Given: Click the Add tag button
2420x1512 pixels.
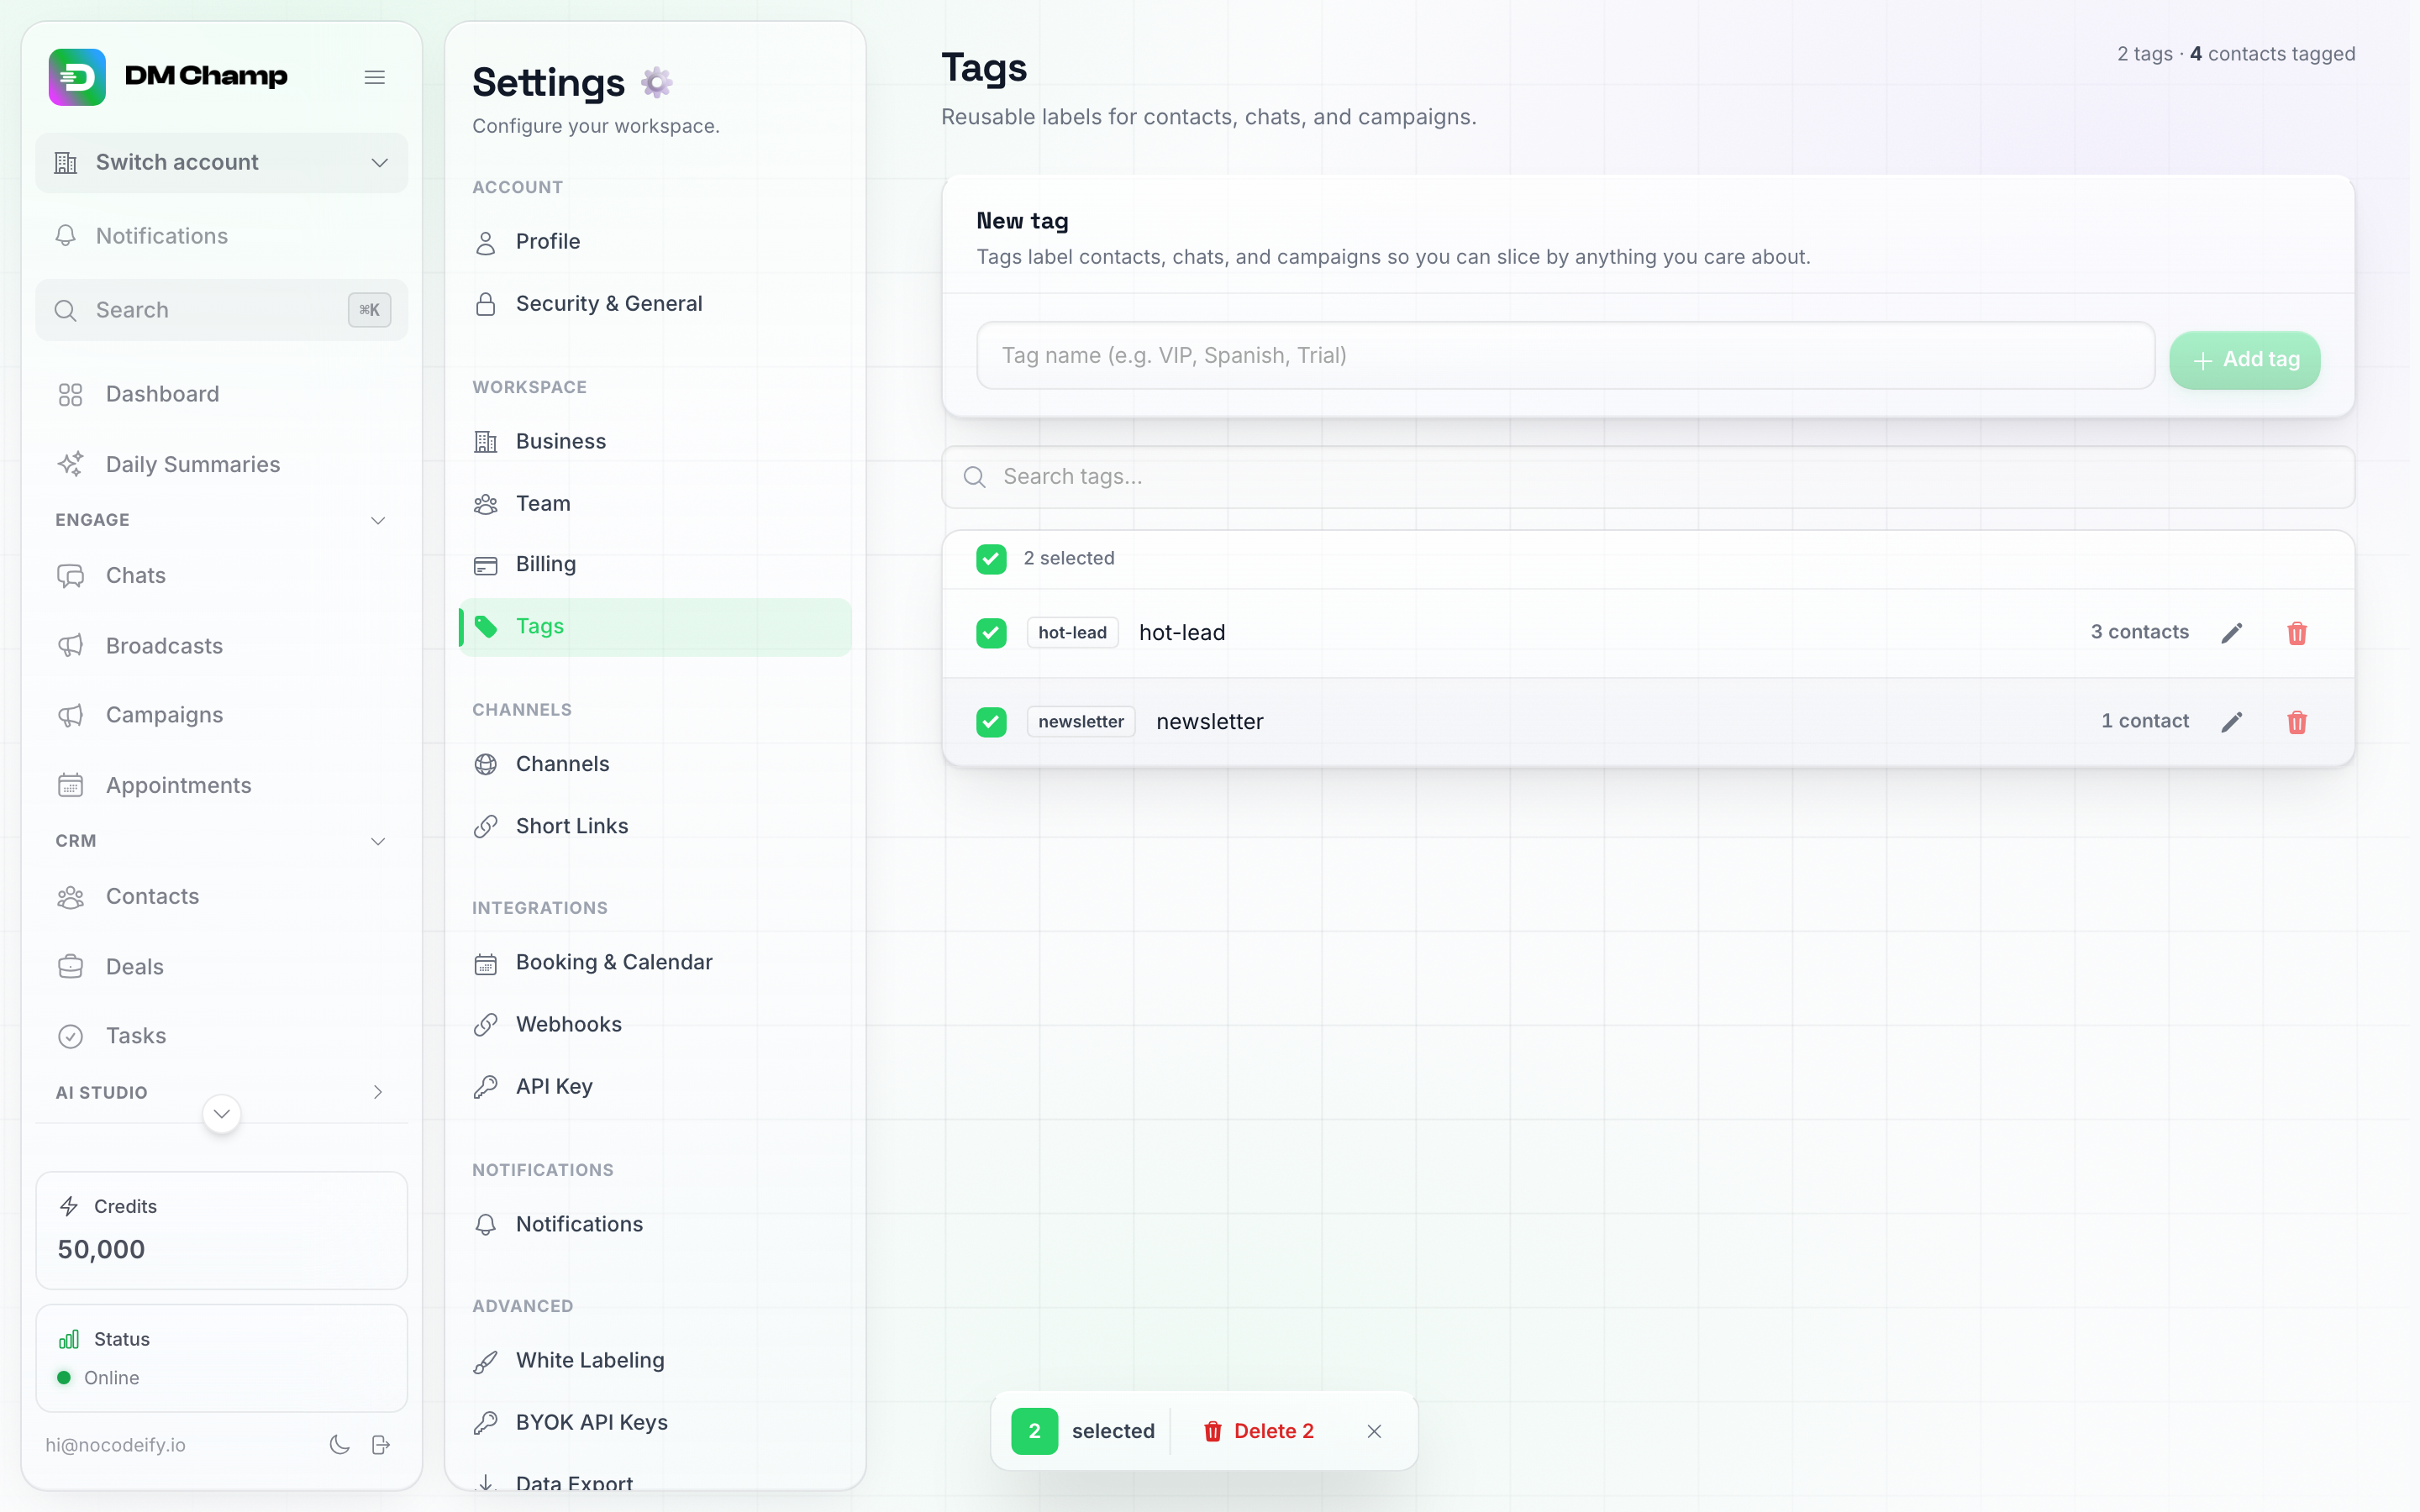Looking at the screenshot, I should (2245, 360).
